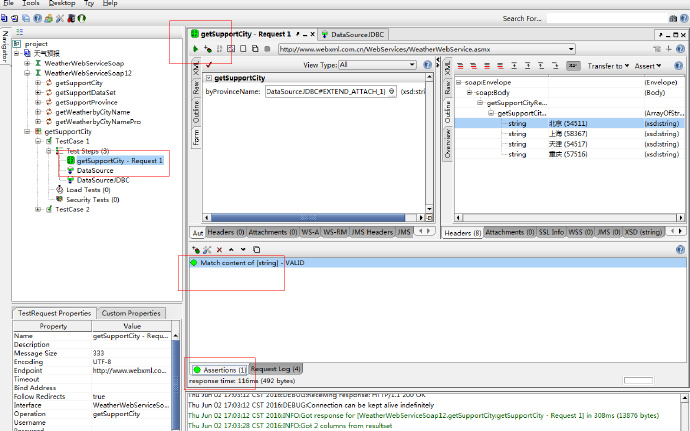The height and width of the screenshot is (431, 690).
Task: Click the byProvinceName input field
Action: [x=330, y=92]
